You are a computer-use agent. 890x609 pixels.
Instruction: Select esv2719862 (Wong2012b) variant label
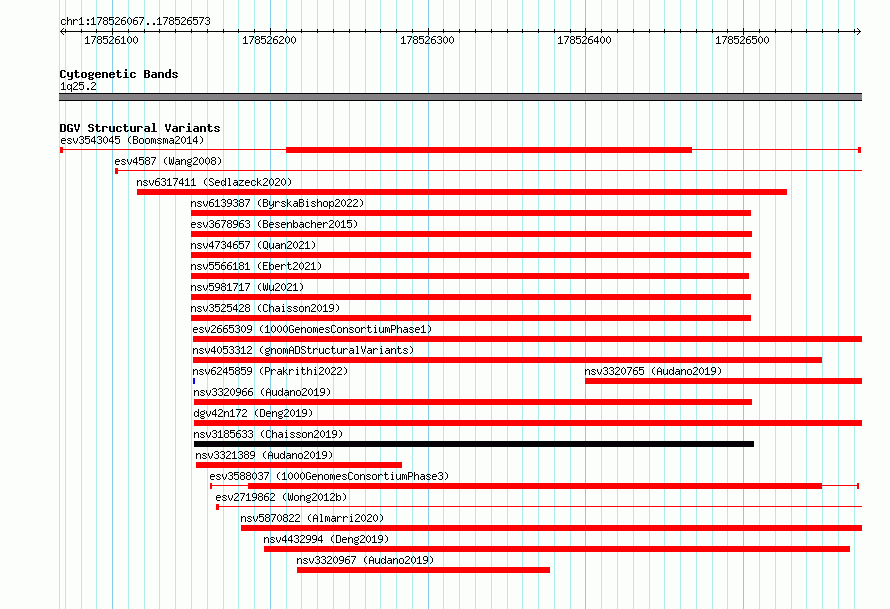(x=282, y=497)
